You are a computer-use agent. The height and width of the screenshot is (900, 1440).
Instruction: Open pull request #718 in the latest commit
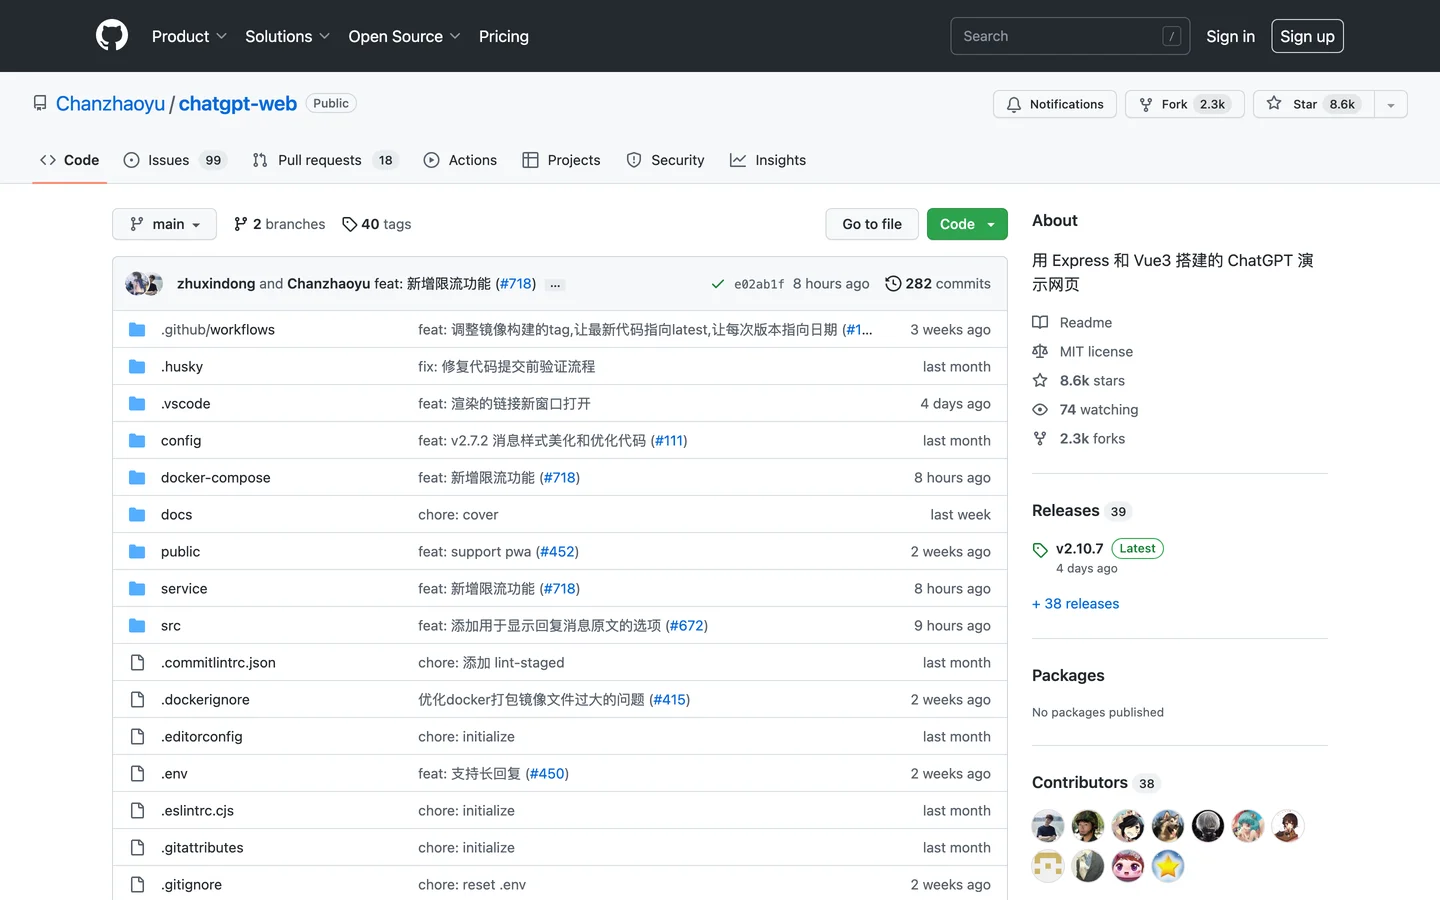pyautogui.click(x=516, y=284)
